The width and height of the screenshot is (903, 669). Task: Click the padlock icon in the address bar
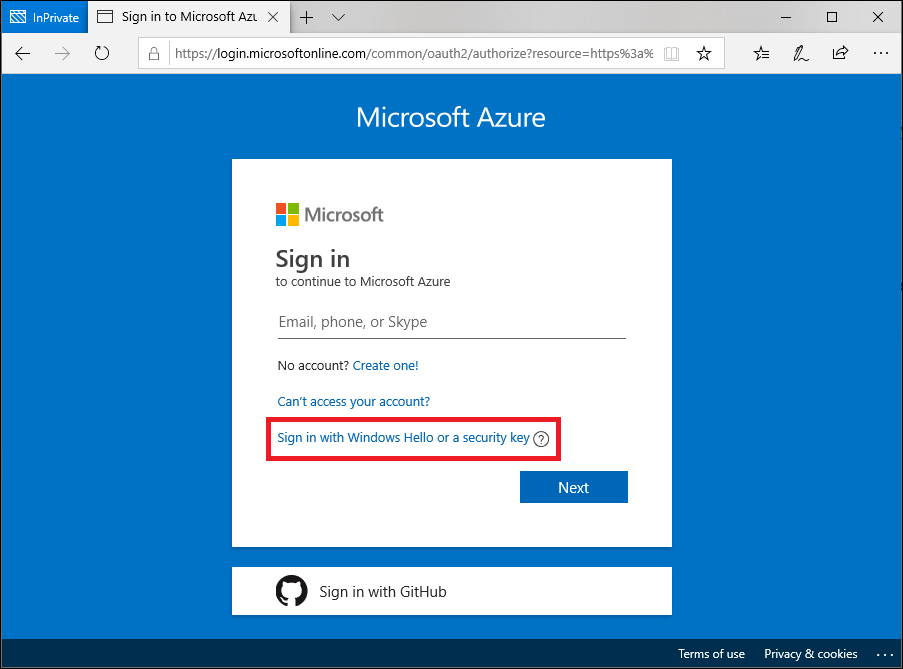point(153,53)
